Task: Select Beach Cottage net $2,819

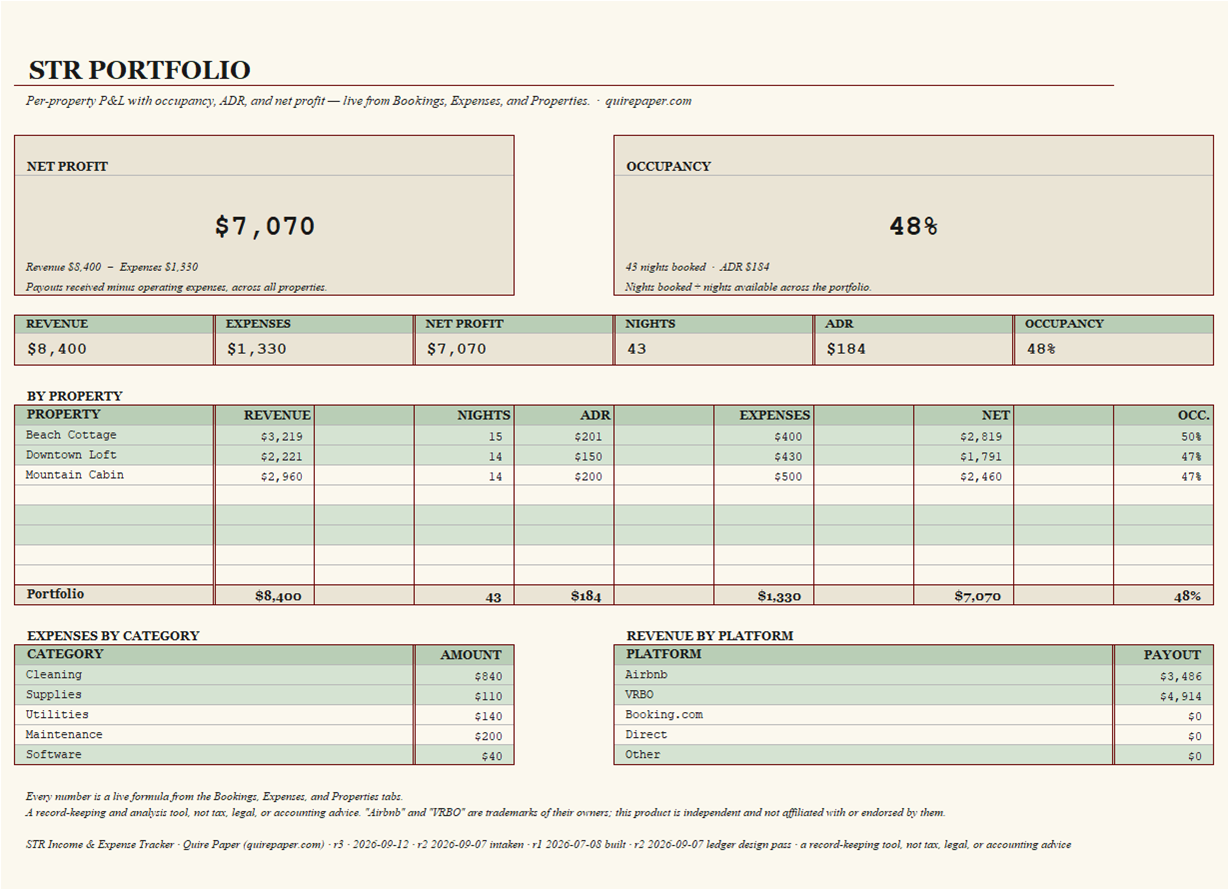Action: (x=981, y=437)
